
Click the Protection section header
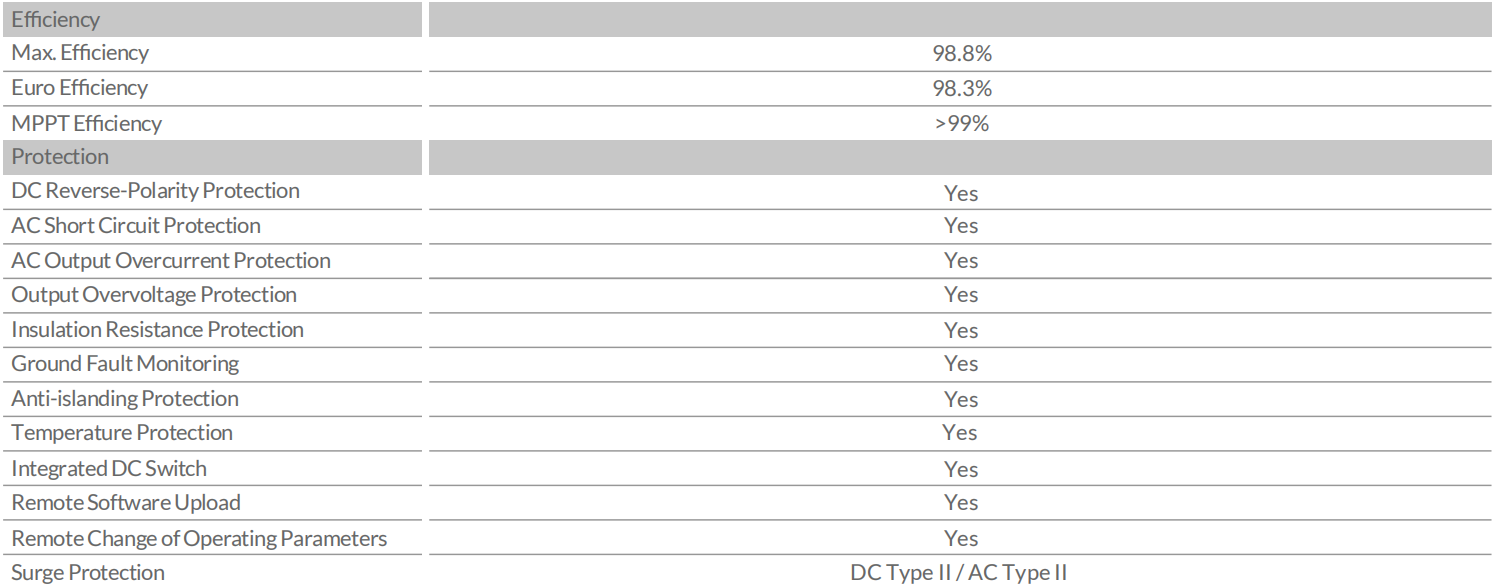(60, 157)
